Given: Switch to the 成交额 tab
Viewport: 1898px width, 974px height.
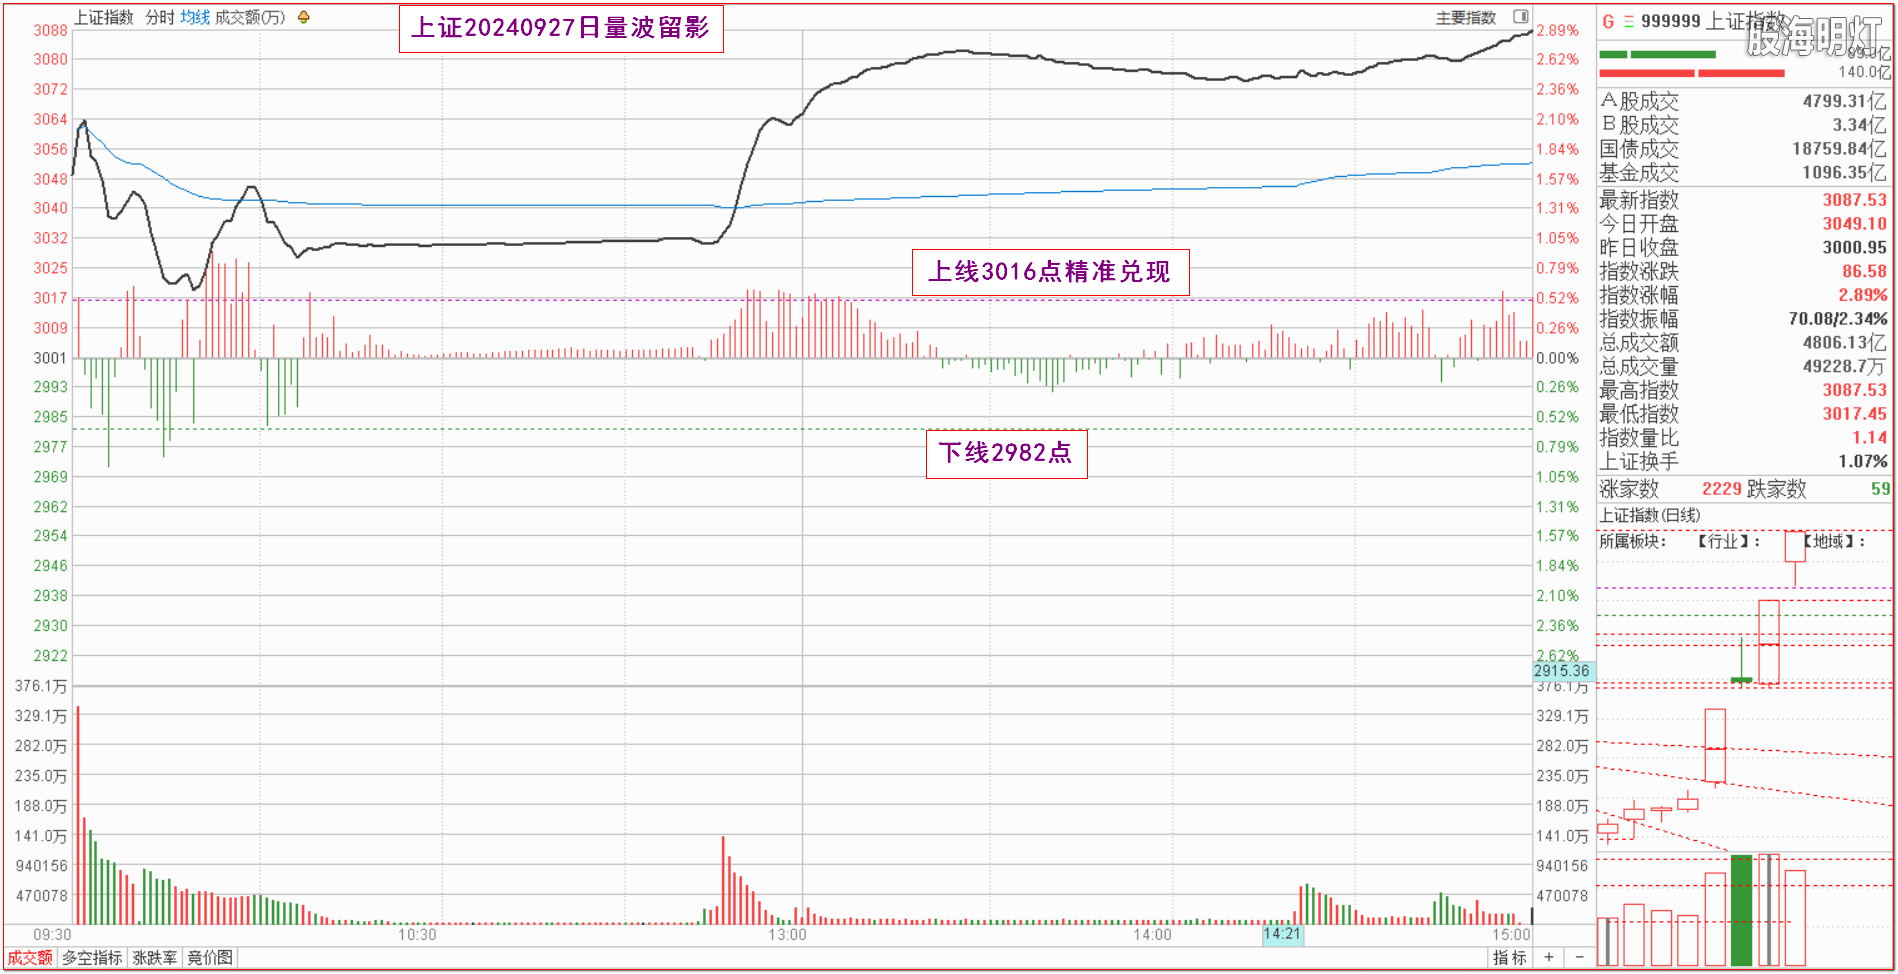Looking at the screenshot, I should (x=30, y=958).
